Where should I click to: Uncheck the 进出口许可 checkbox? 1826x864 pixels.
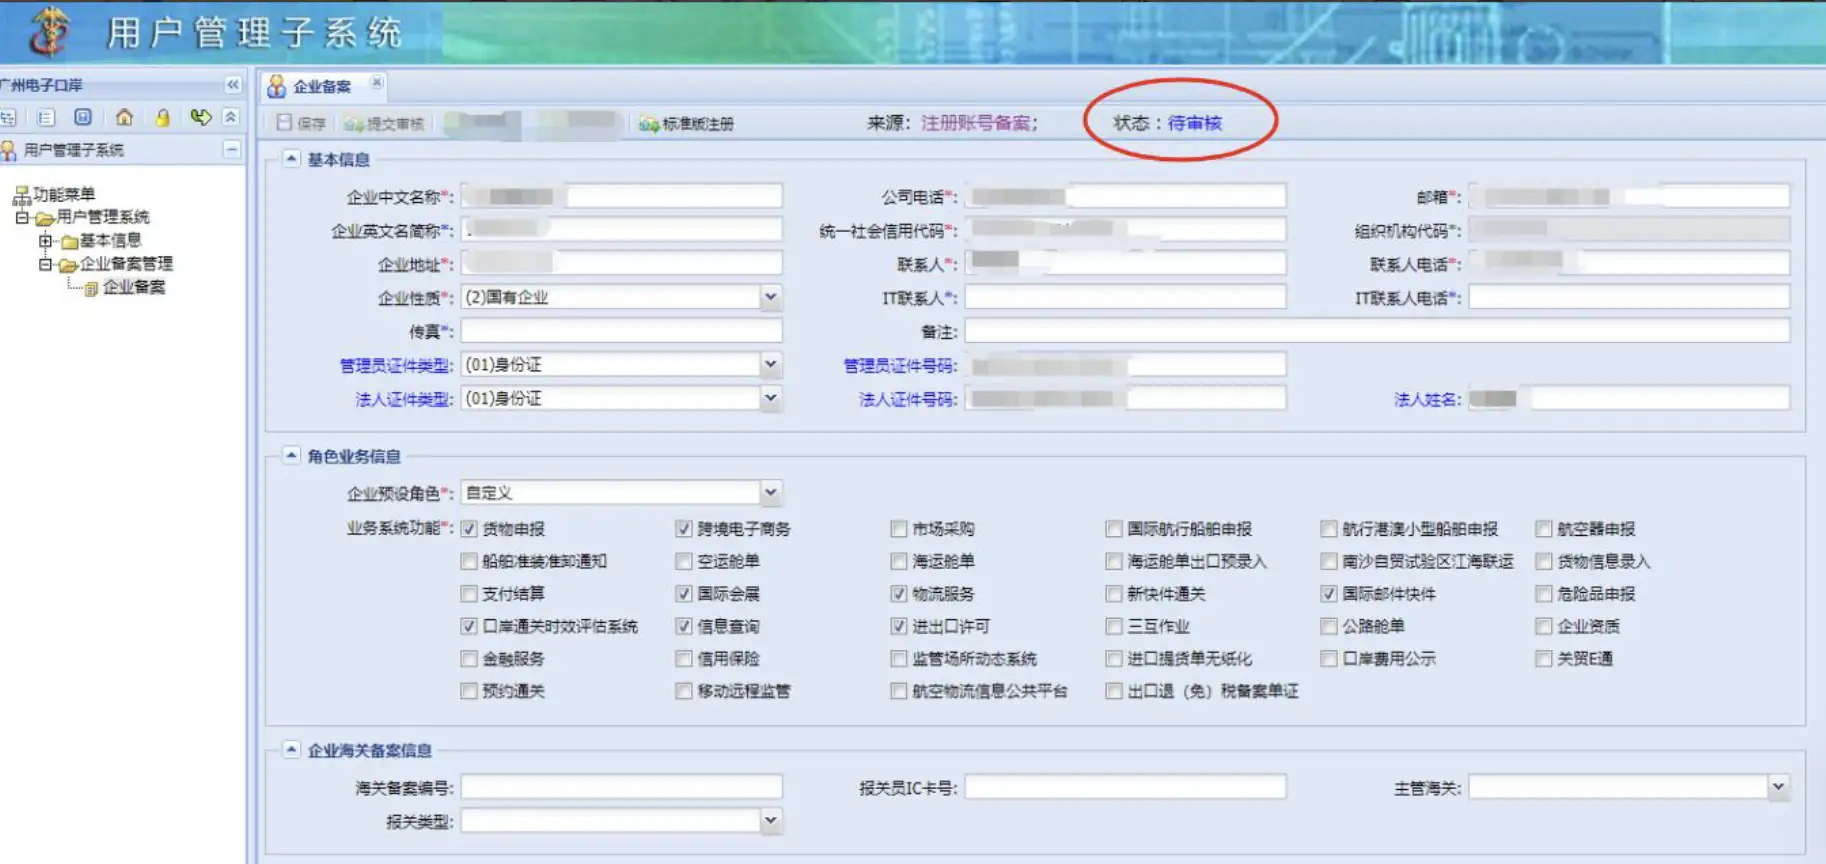pos(899,626)
